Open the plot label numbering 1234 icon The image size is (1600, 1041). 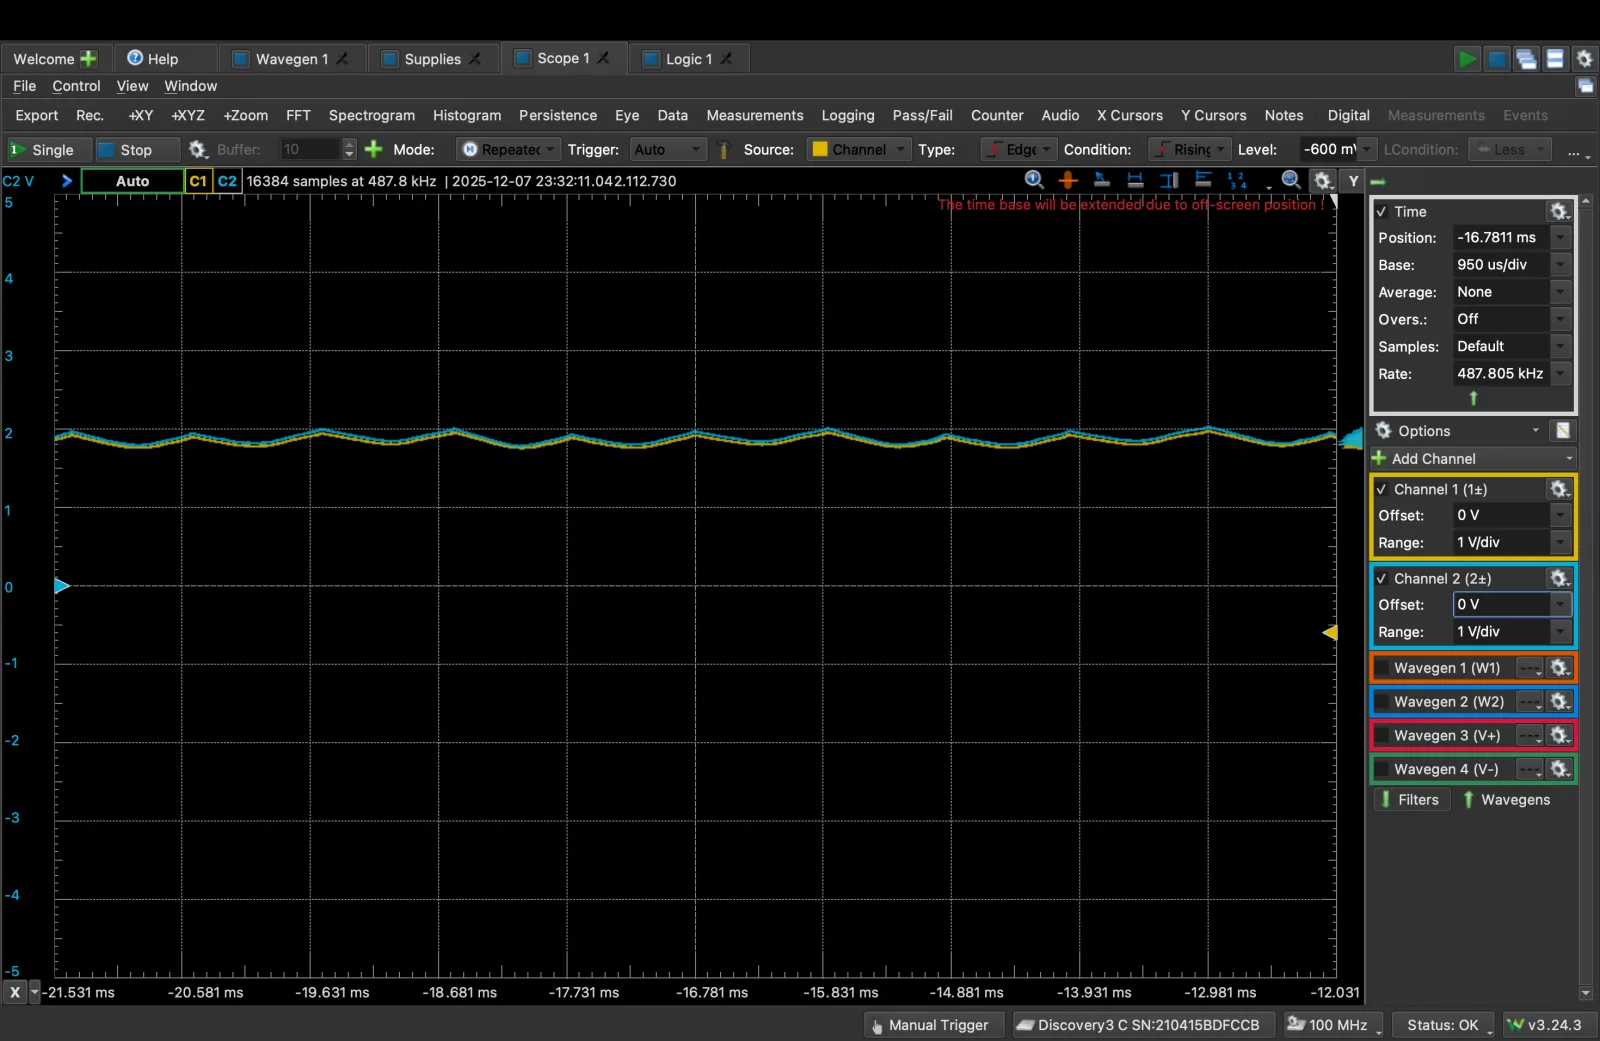1237,180
